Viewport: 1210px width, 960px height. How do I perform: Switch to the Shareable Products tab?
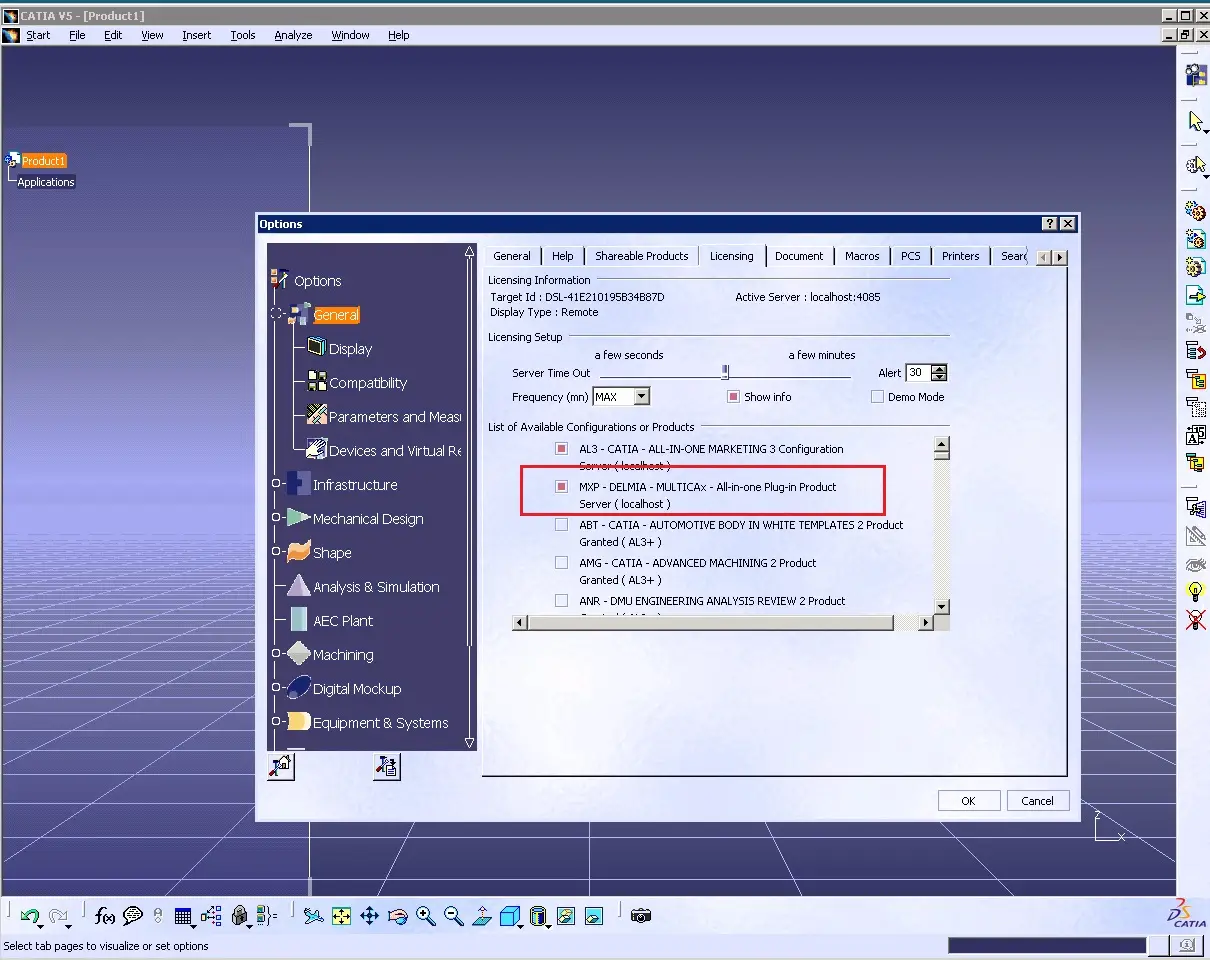(642, 256)
